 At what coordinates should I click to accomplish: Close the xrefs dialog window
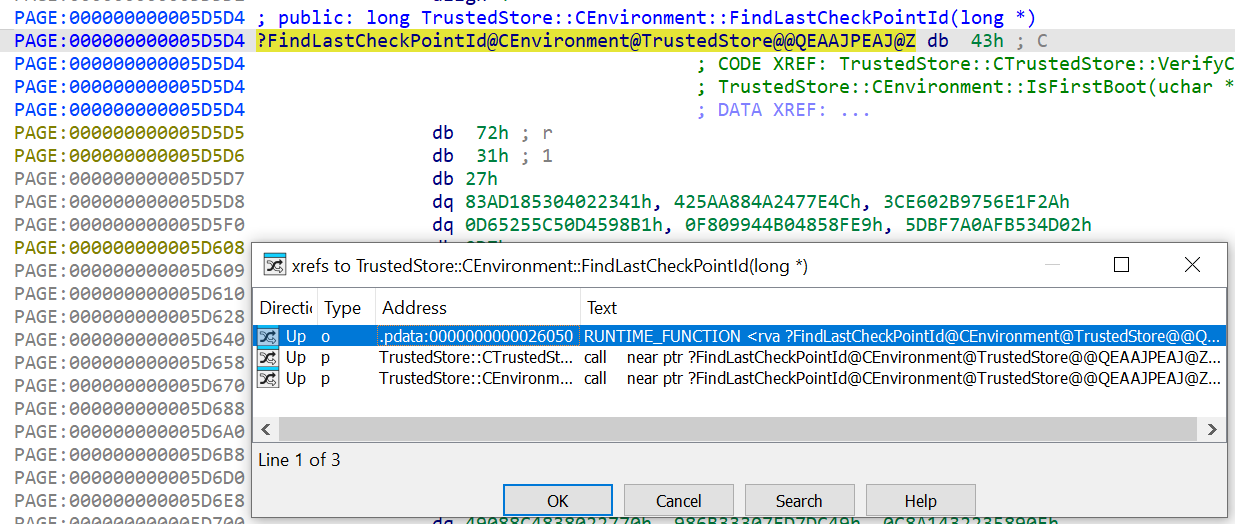click(1191, 265)
